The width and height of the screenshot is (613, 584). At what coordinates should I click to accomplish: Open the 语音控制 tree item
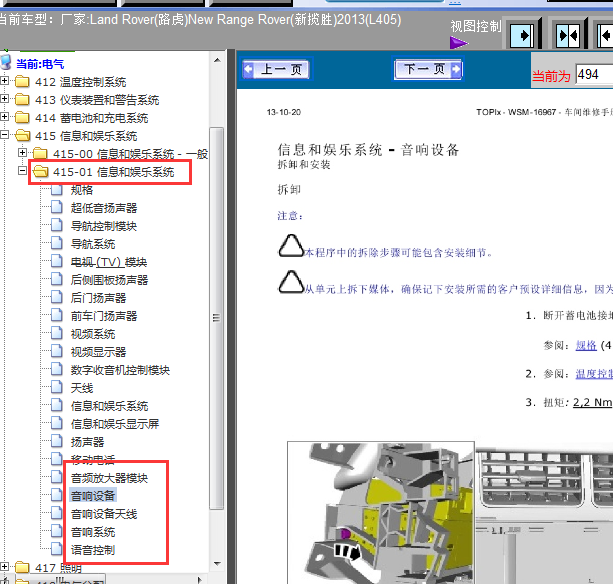93,550
